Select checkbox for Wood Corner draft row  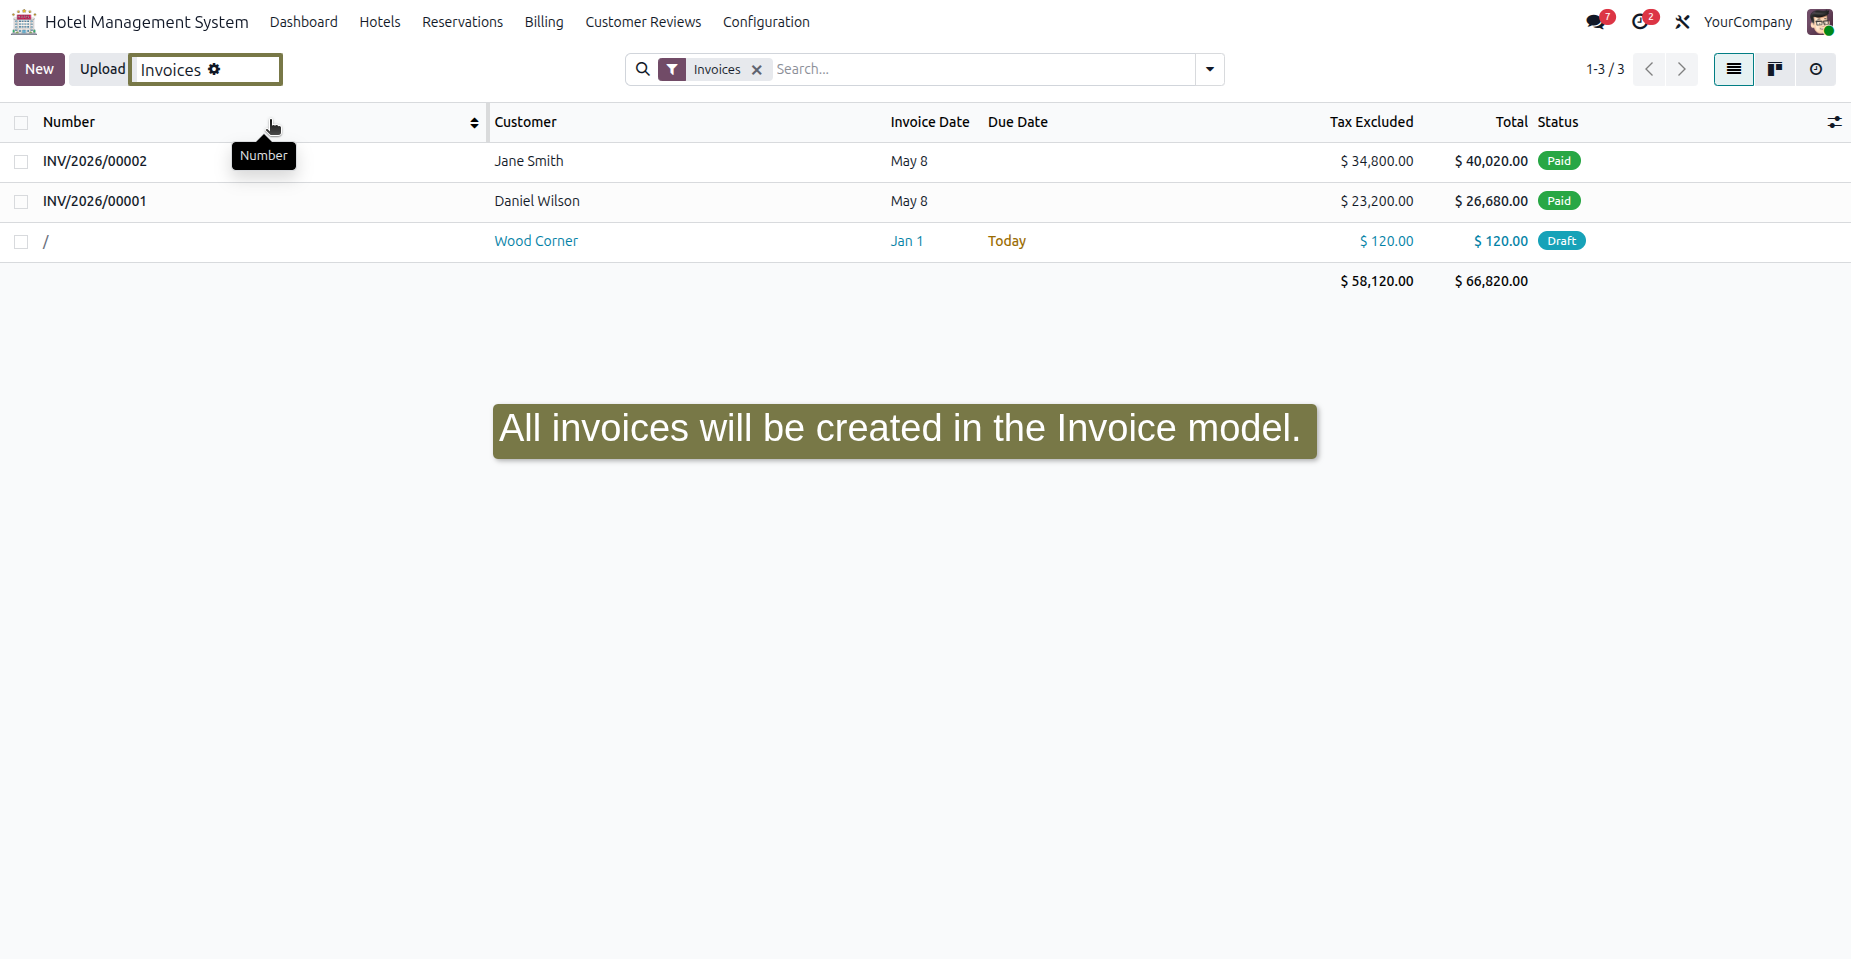(x=21, y=241)
